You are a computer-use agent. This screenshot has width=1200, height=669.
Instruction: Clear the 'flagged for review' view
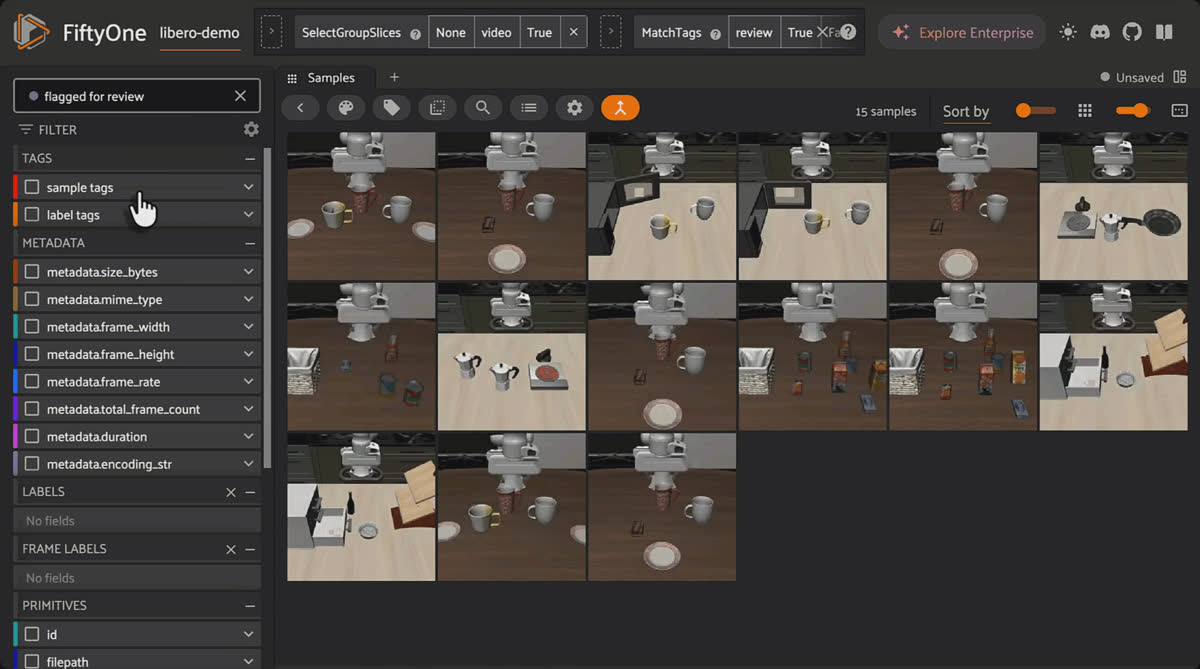(240, 96)
